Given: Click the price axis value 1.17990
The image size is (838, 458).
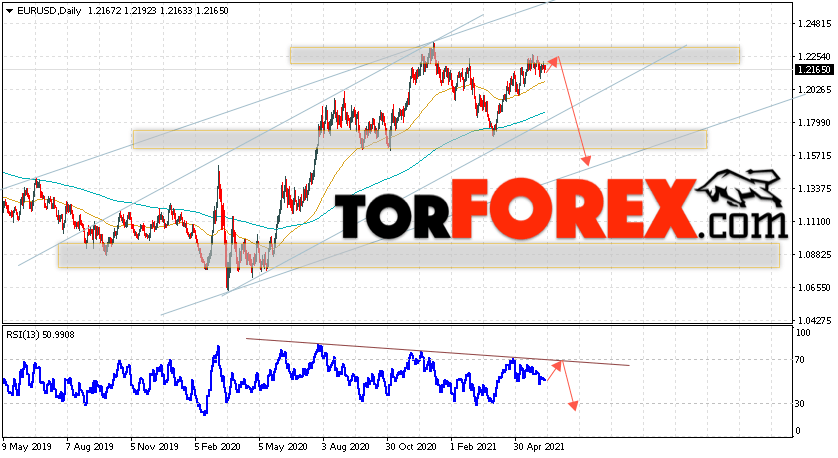Looking at the screenshot, I should tap(814, 123).
